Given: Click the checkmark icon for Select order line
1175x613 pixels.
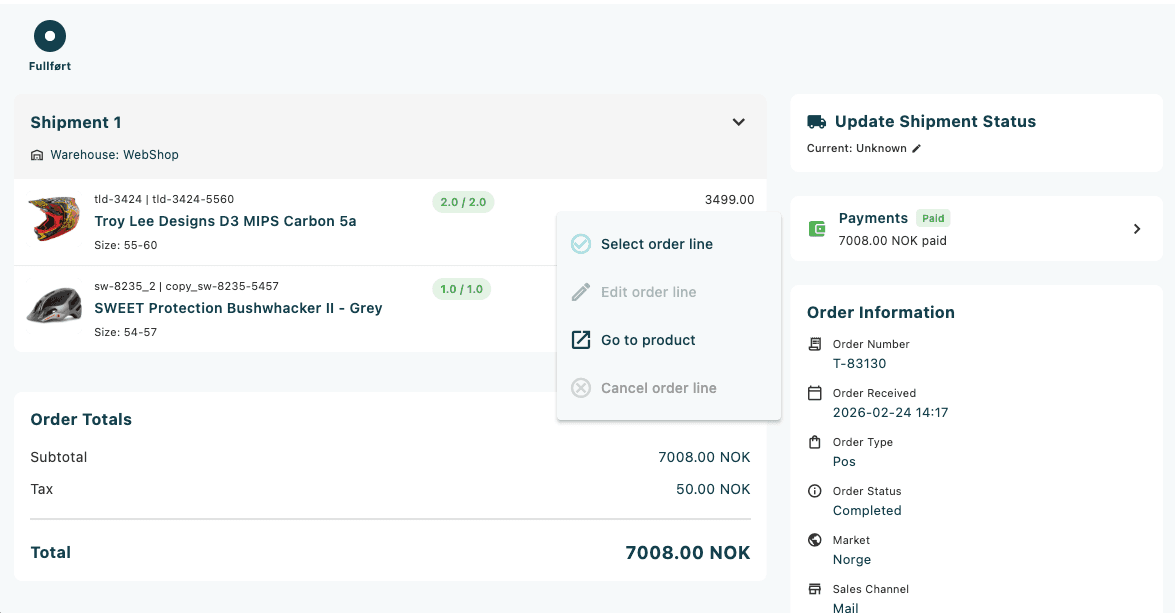Looking at the screenshot, I should click(x=581, y=244).
